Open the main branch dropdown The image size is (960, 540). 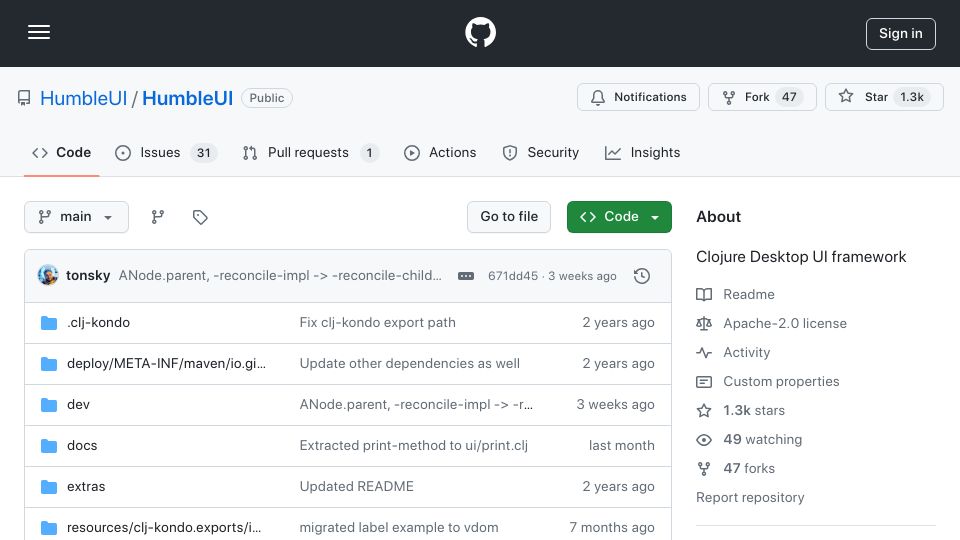pos(77,217)
